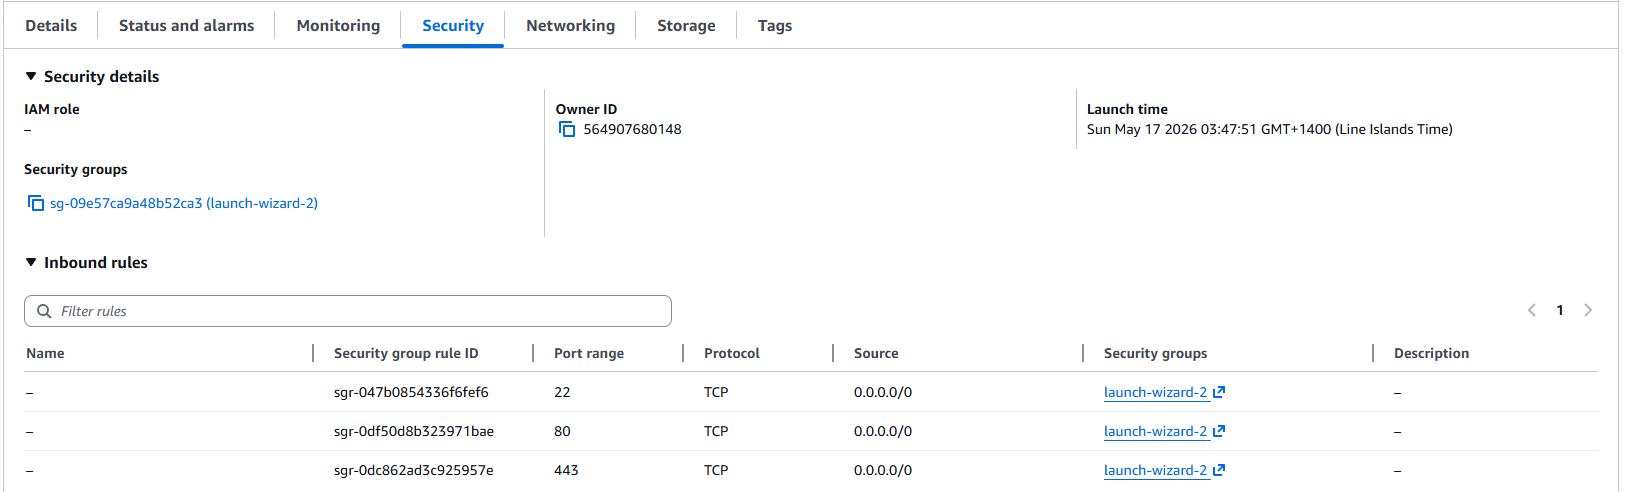The image size is (1625, 492).
Task: Select rule ID sgr-0dc862ad3c925957e
Action: (414, 471)
